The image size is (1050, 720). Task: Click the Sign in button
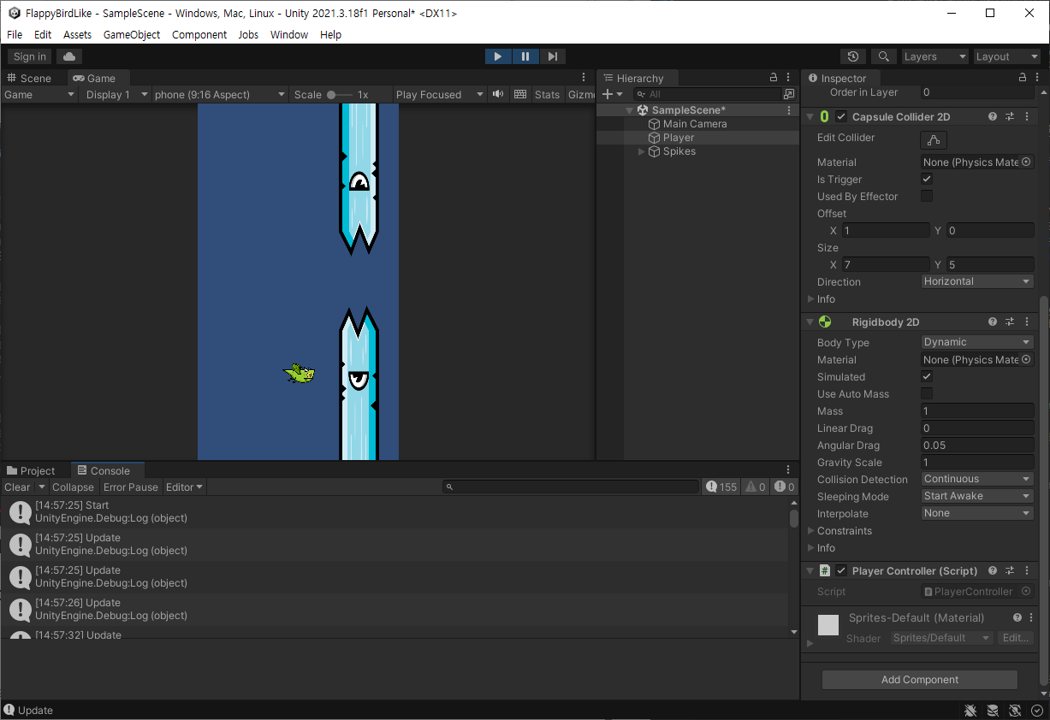click(x=29, y=56)
